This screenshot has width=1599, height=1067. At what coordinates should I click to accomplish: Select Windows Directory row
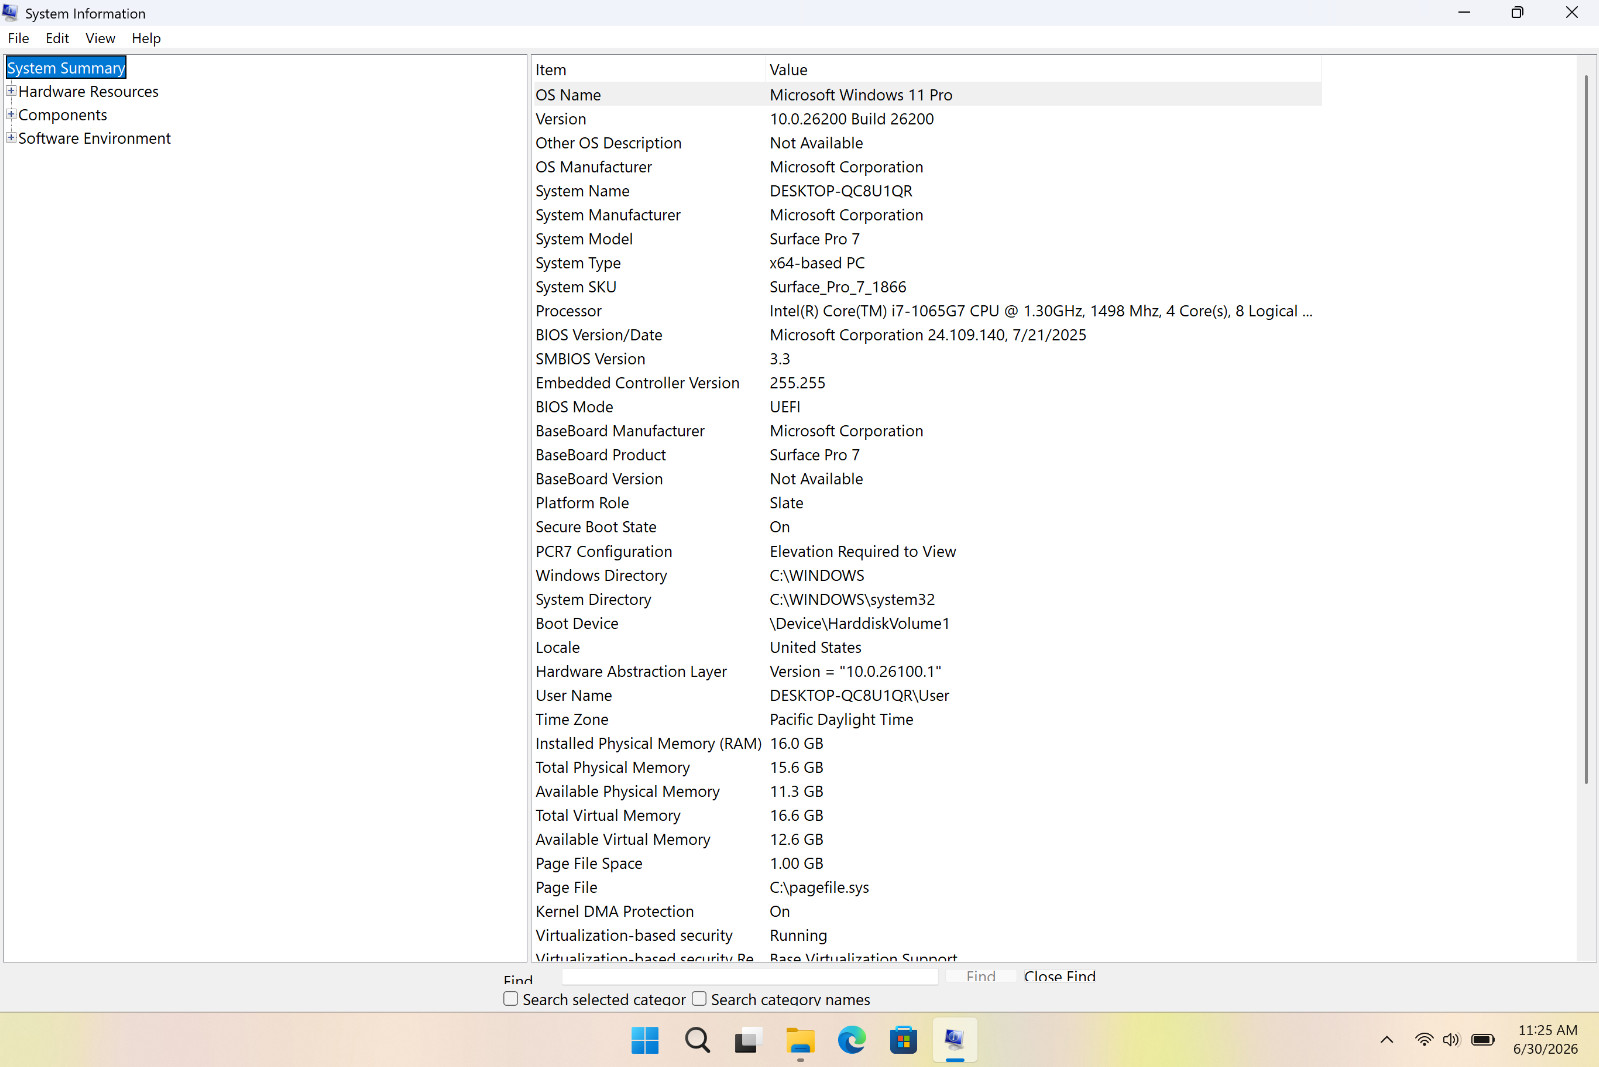click(927, 575)
